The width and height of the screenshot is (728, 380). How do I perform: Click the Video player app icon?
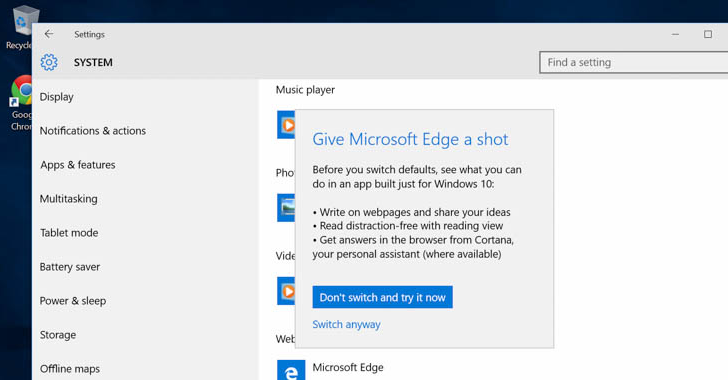286,291
